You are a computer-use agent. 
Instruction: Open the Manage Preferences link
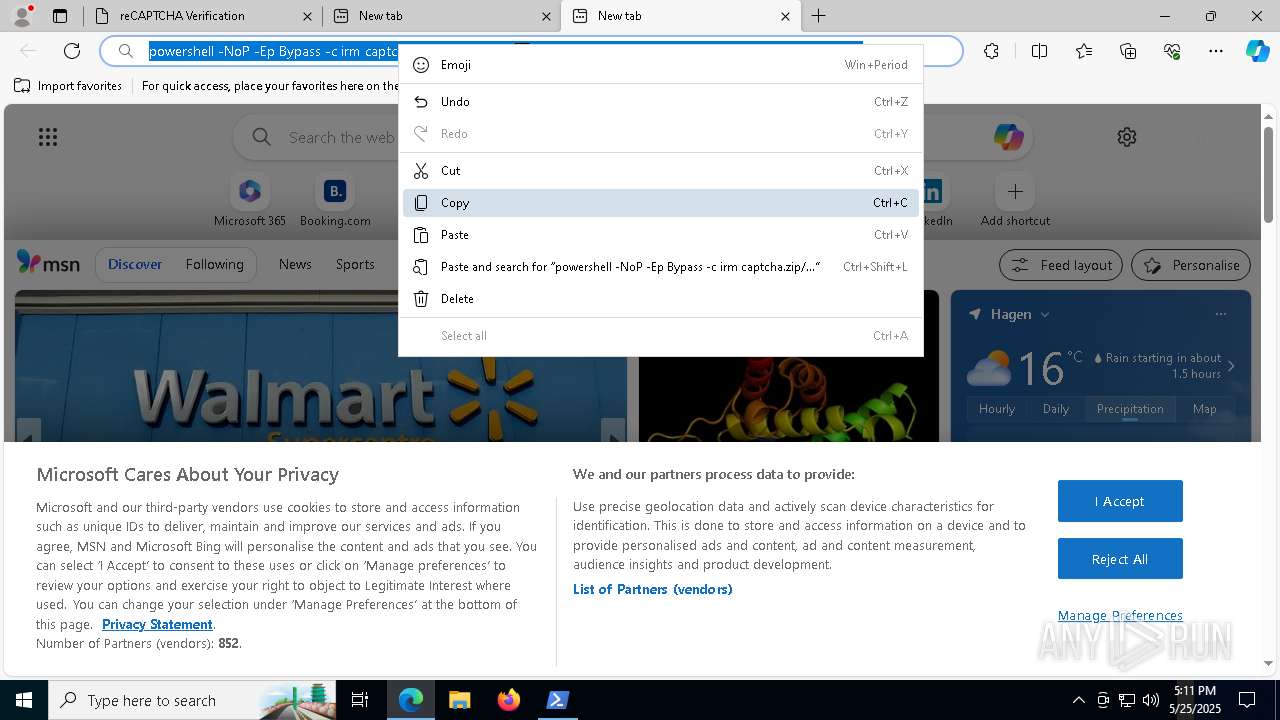1120,615
